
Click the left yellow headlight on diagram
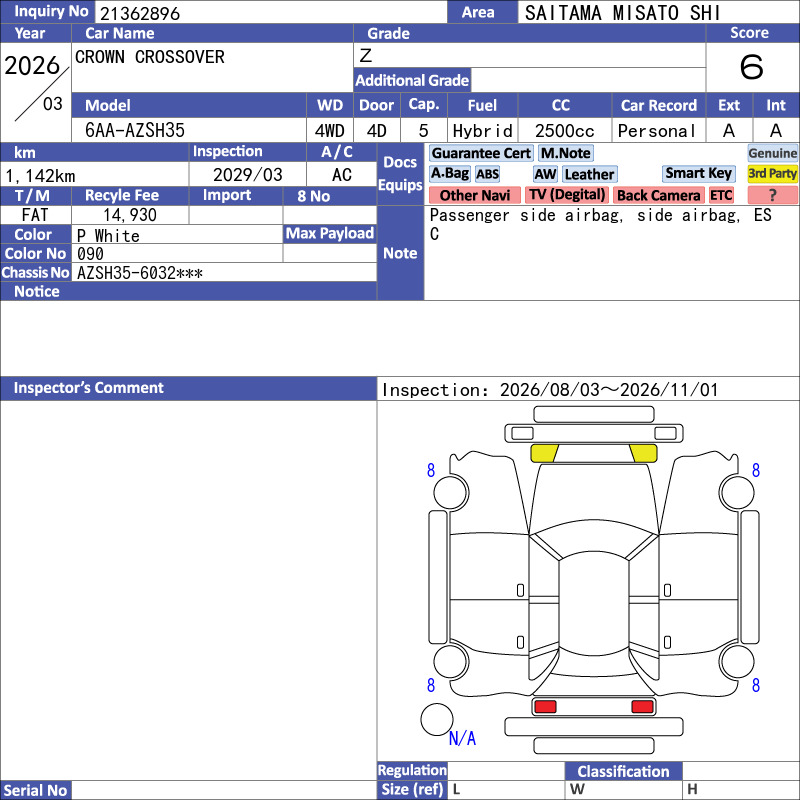tap(544, 453)
